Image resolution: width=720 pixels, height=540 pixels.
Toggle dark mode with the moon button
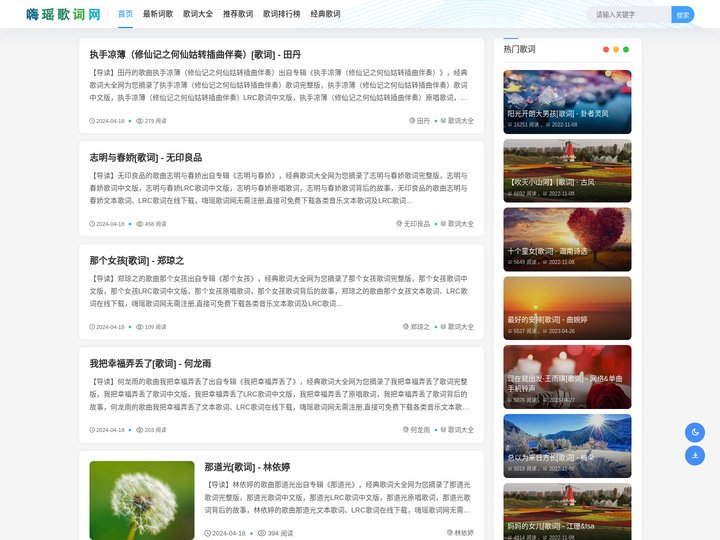coord(695,432)
